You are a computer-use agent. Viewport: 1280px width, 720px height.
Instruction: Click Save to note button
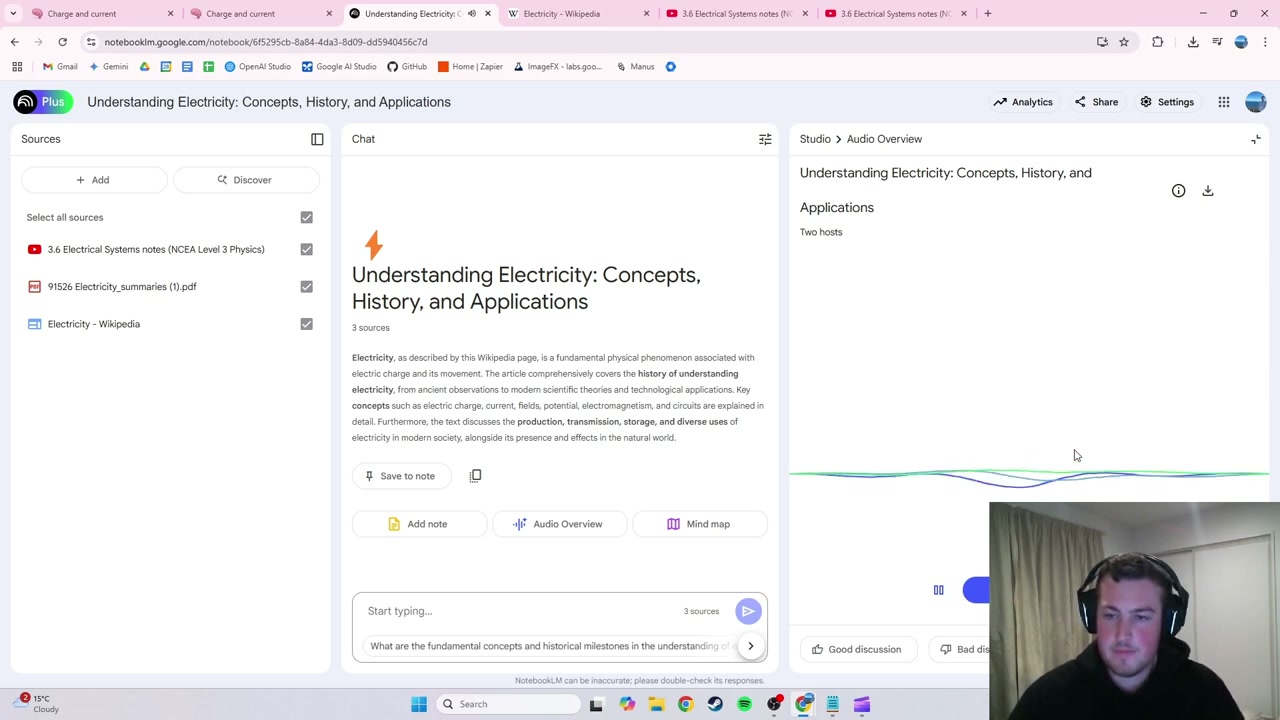[400, 476]
